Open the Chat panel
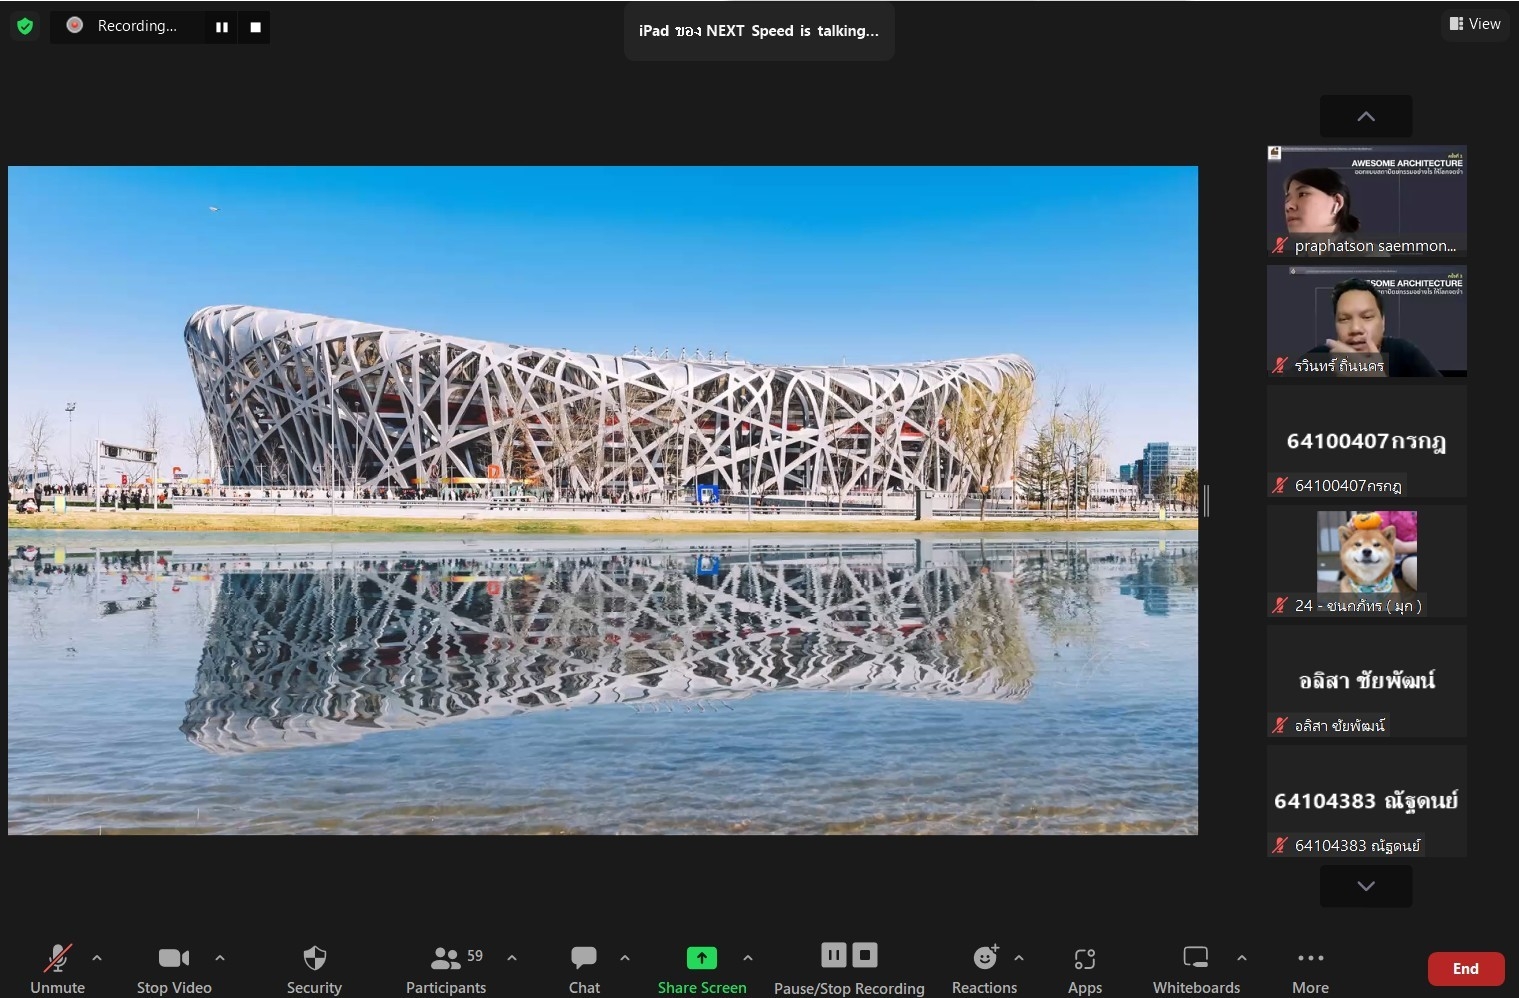The width and height of the screenshot is (1519, 998). pyautogui.click(x=584, y=968)
